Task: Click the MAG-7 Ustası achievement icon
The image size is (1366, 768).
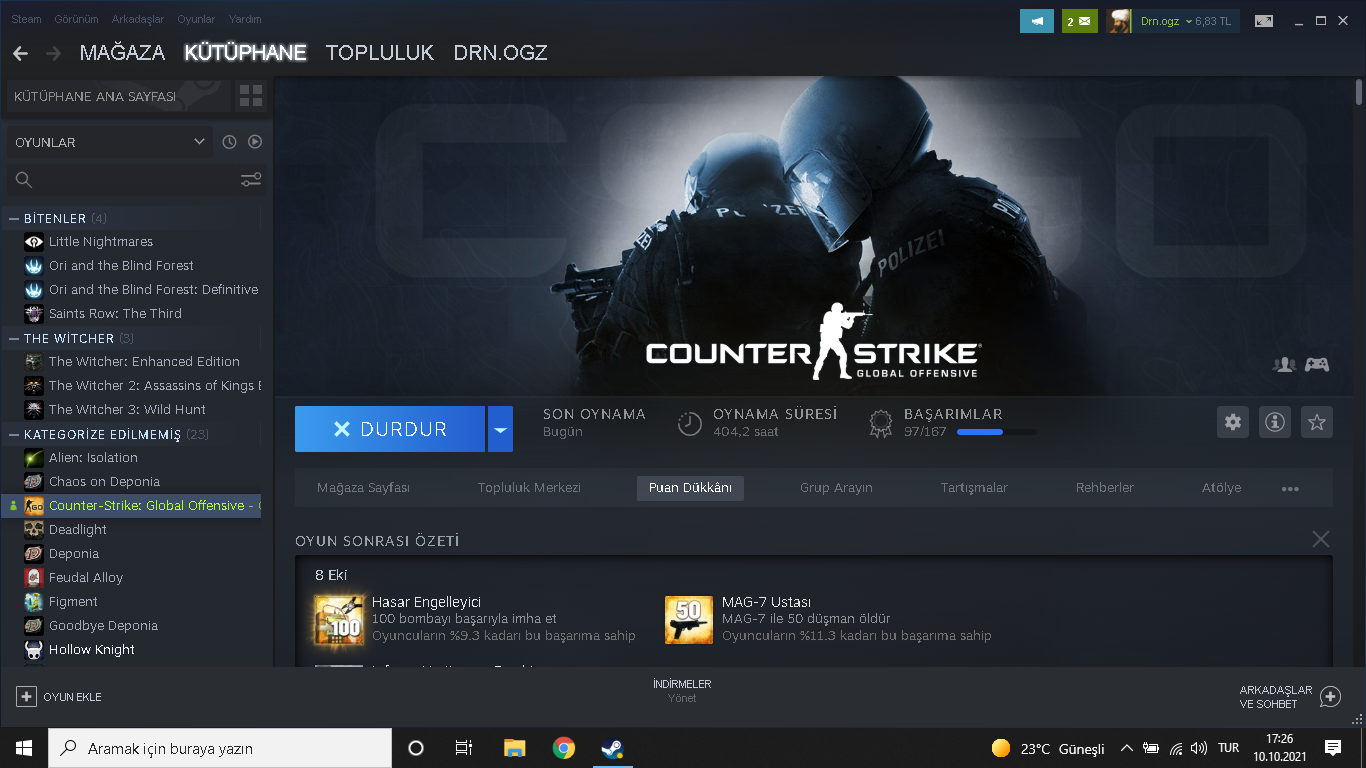Action: [x=689, y=619]
